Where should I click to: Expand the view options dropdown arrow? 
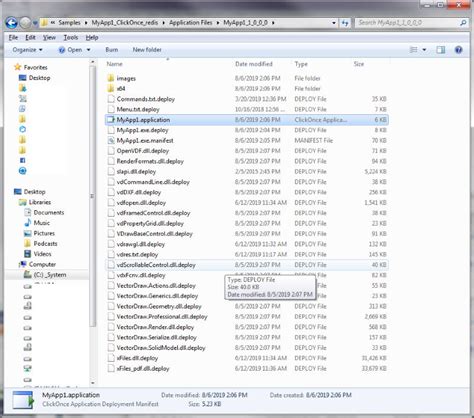click(424, 50)
